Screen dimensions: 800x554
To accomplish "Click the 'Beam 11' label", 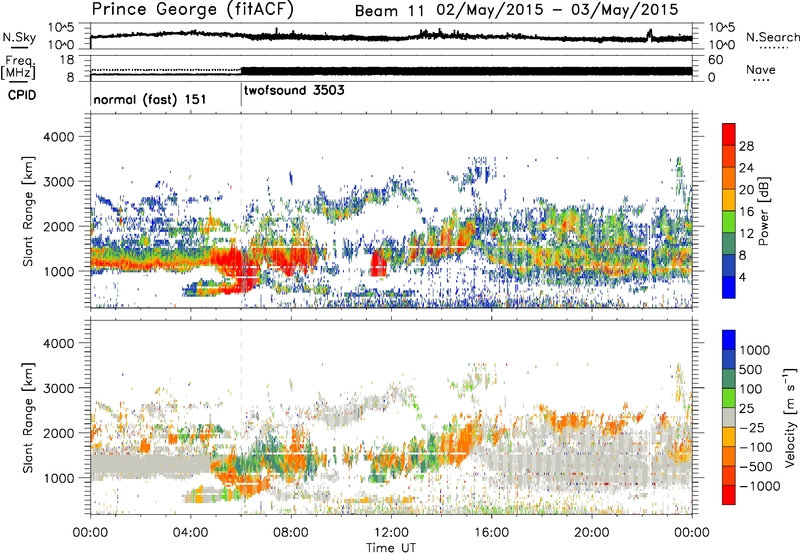I will click(x=389, y=11).
